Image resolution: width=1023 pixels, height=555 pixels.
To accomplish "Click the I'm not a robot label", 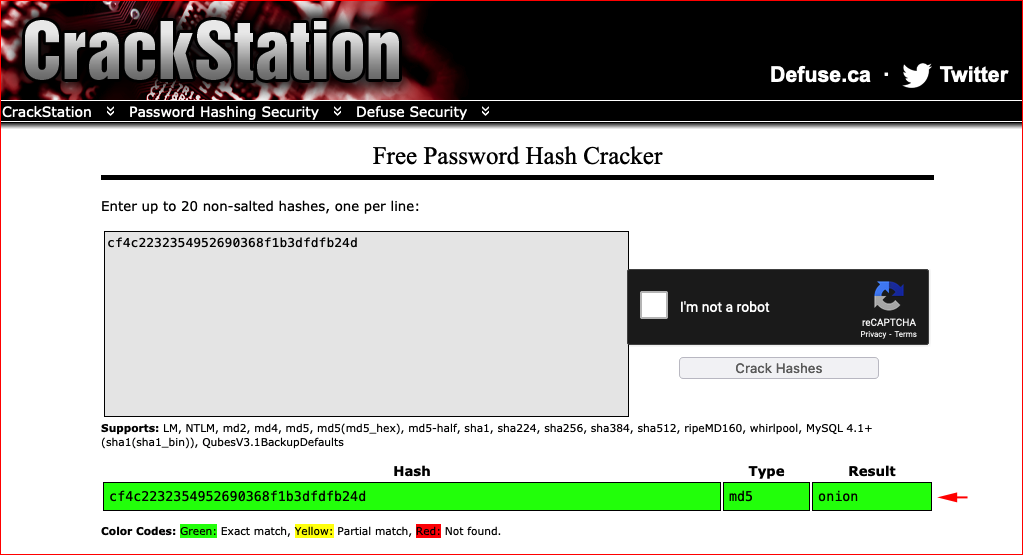I will [x=724, y=307].
